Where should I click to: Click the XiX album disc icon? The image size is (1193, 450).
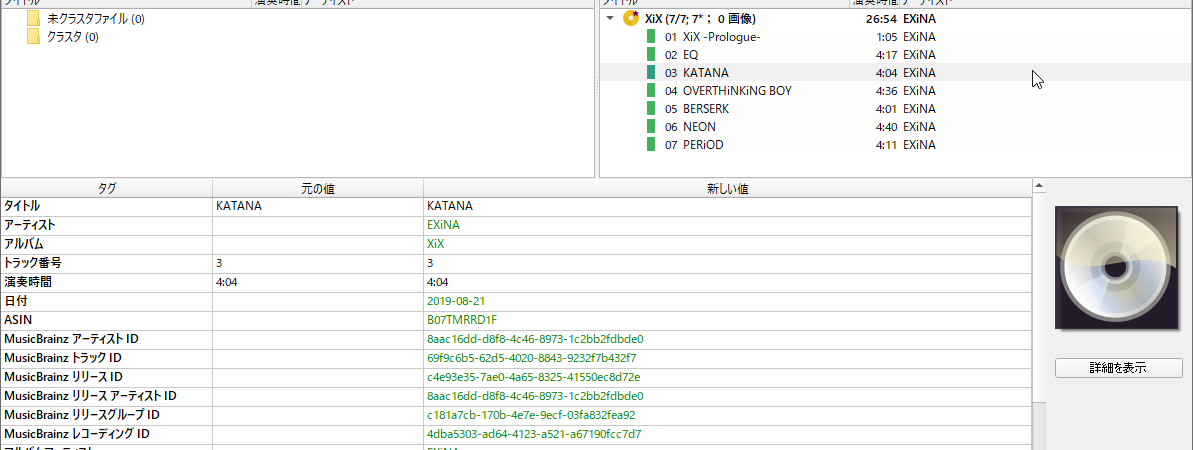pos(631,19)
